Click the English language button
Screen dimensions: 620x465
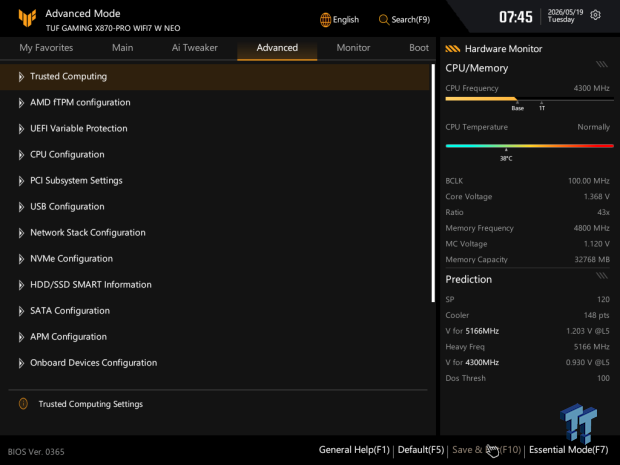340,20
